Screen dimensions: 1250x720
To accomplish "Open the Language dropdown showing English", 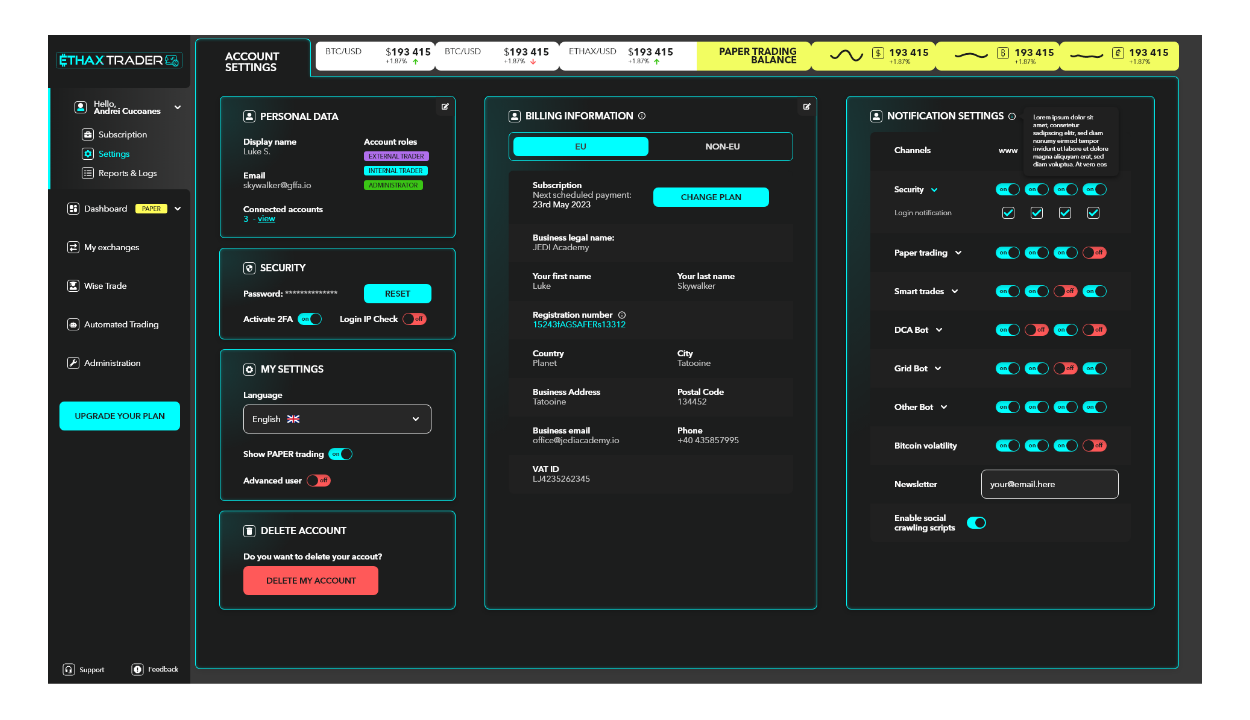I will click(x=337, y=418).
